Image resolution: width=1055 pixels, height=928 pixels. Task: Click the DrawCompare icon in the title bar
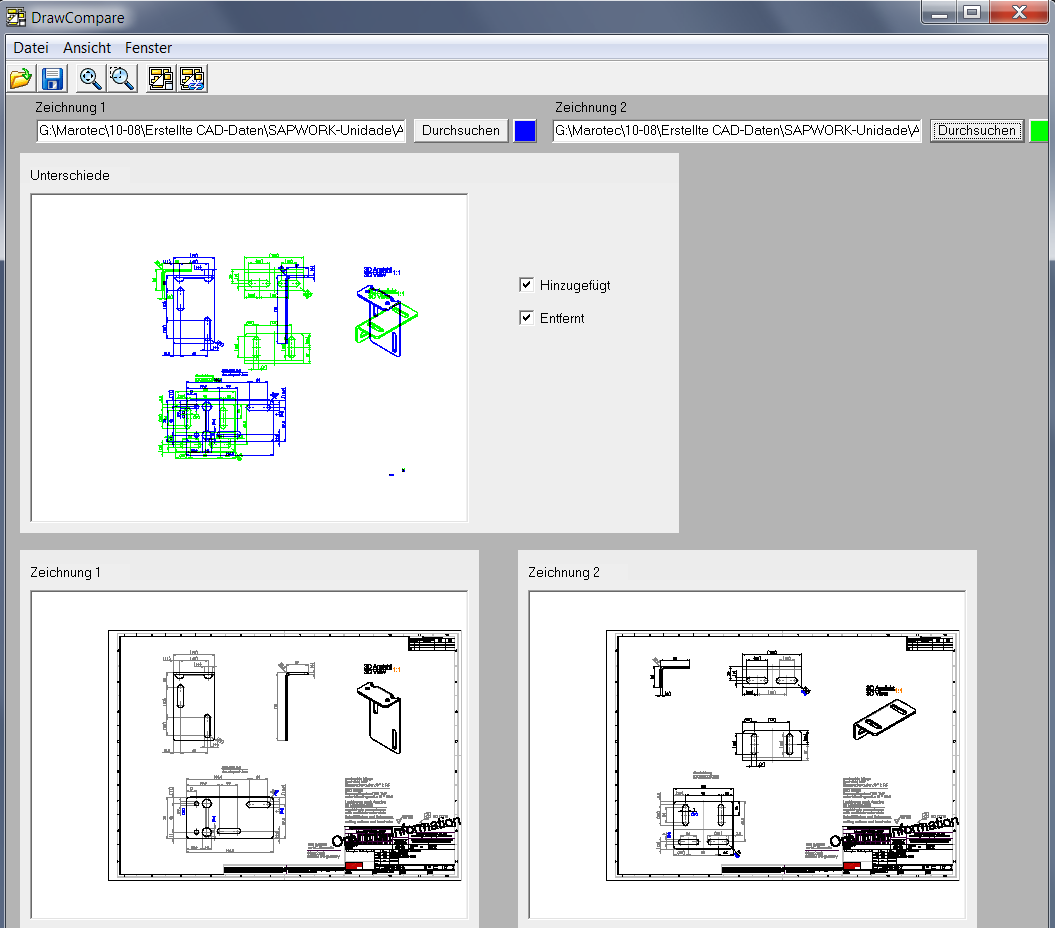click(15, 16)
